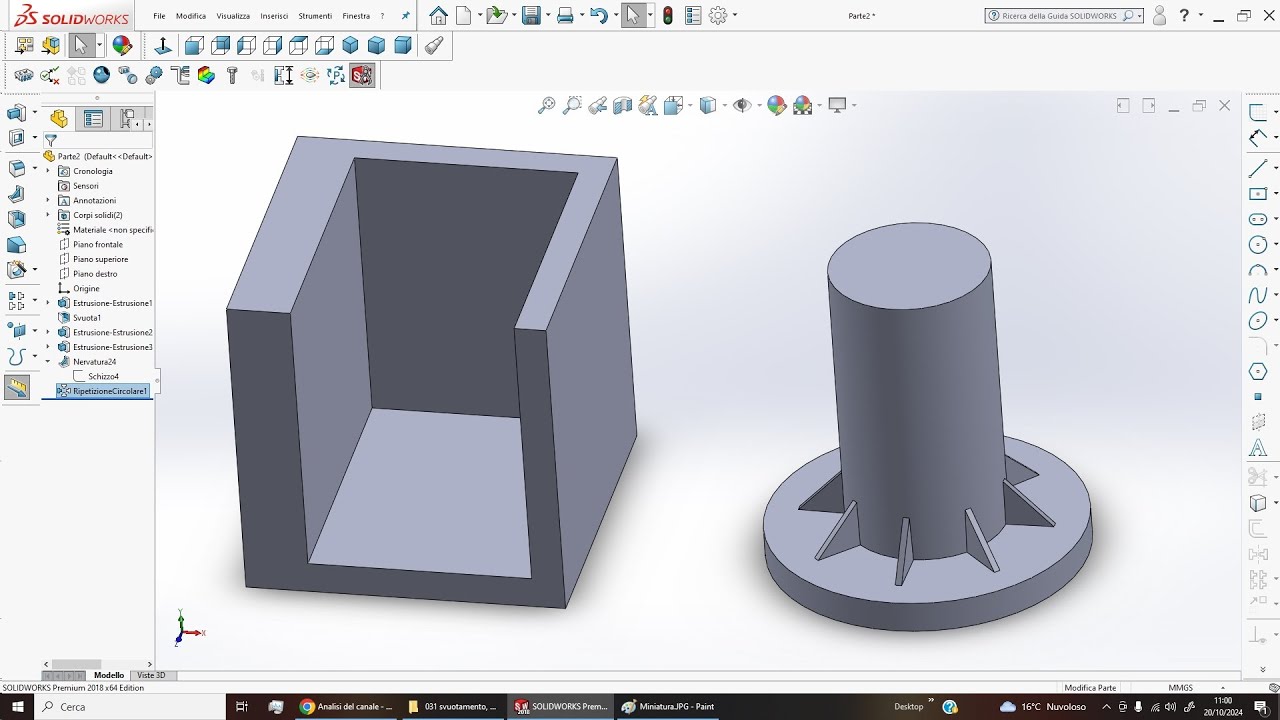Image resolution: width=1280 pixels, height=720 pixels.
Task: Click the Shell feature icon in the left sidebar
Action: (x=17, y=219)
